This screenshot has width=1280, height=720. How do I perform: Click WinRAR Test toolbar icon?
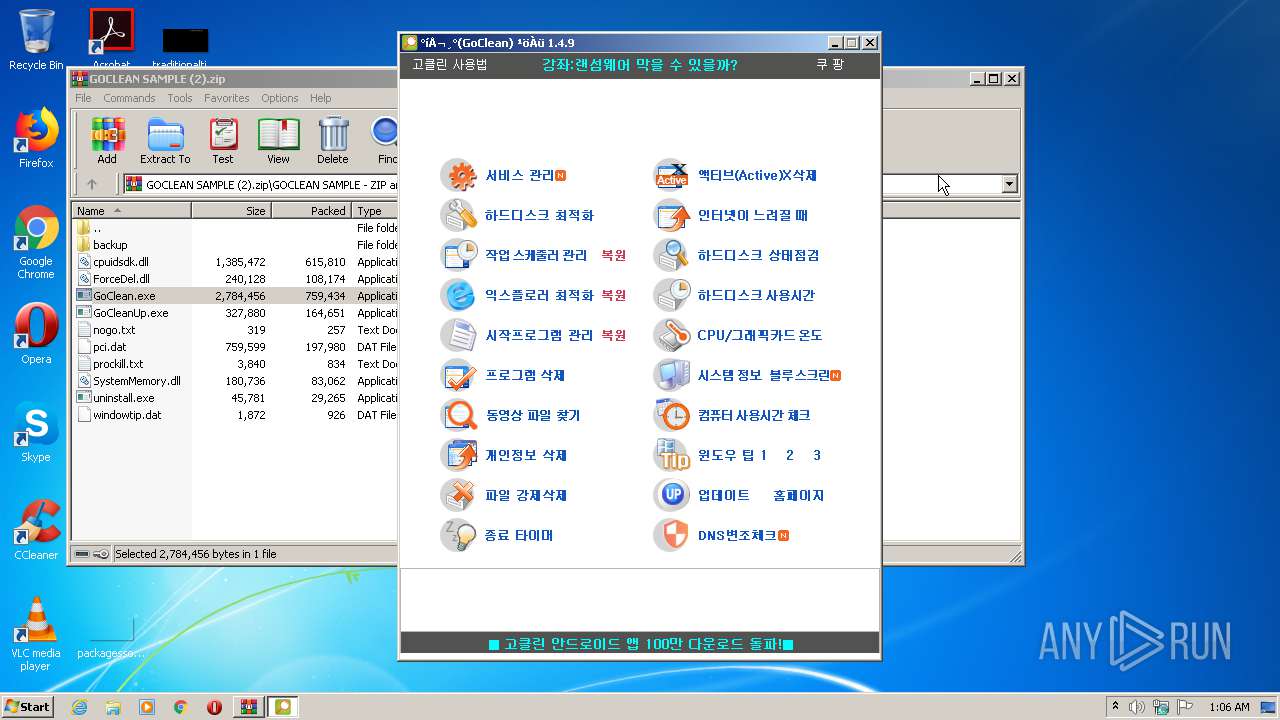[223, 140]
